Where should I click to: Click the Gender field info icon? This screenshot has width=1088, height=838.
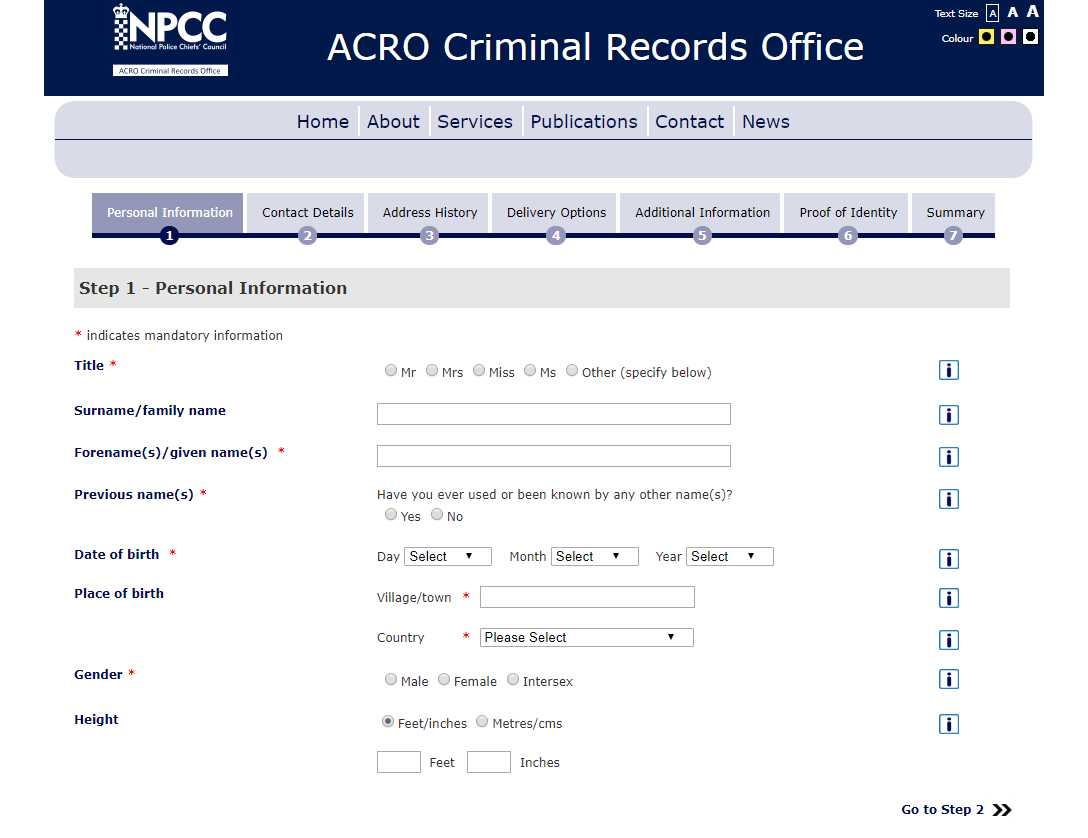[948, 678]
